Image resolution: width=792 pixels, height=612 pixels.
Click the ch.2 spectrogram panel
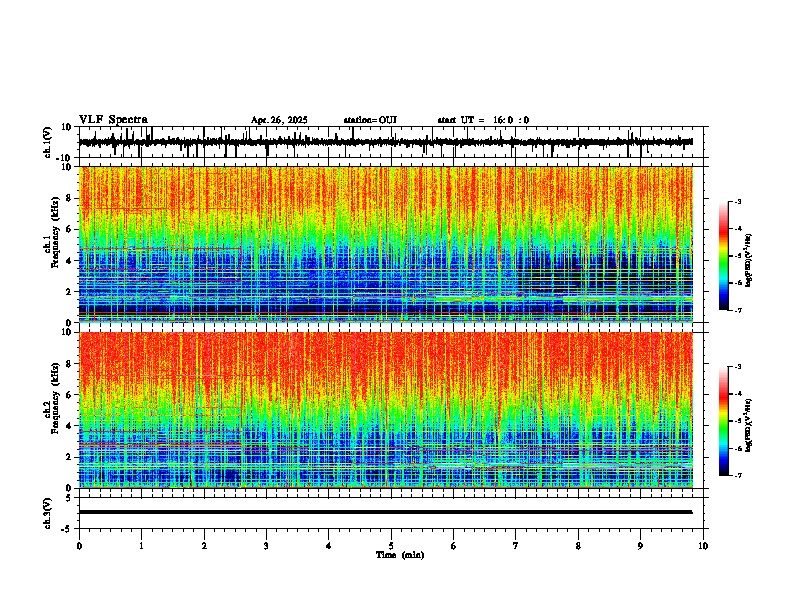pyautogui.click(x=386, y=410)
